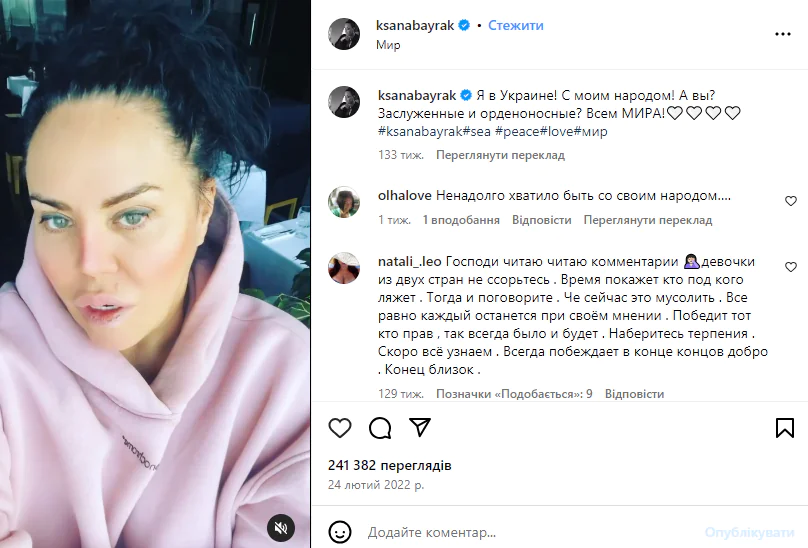This screenshot has height=548, width=808.
Task: Open natali_.leo's profile picture
Action: pos(344,268)
